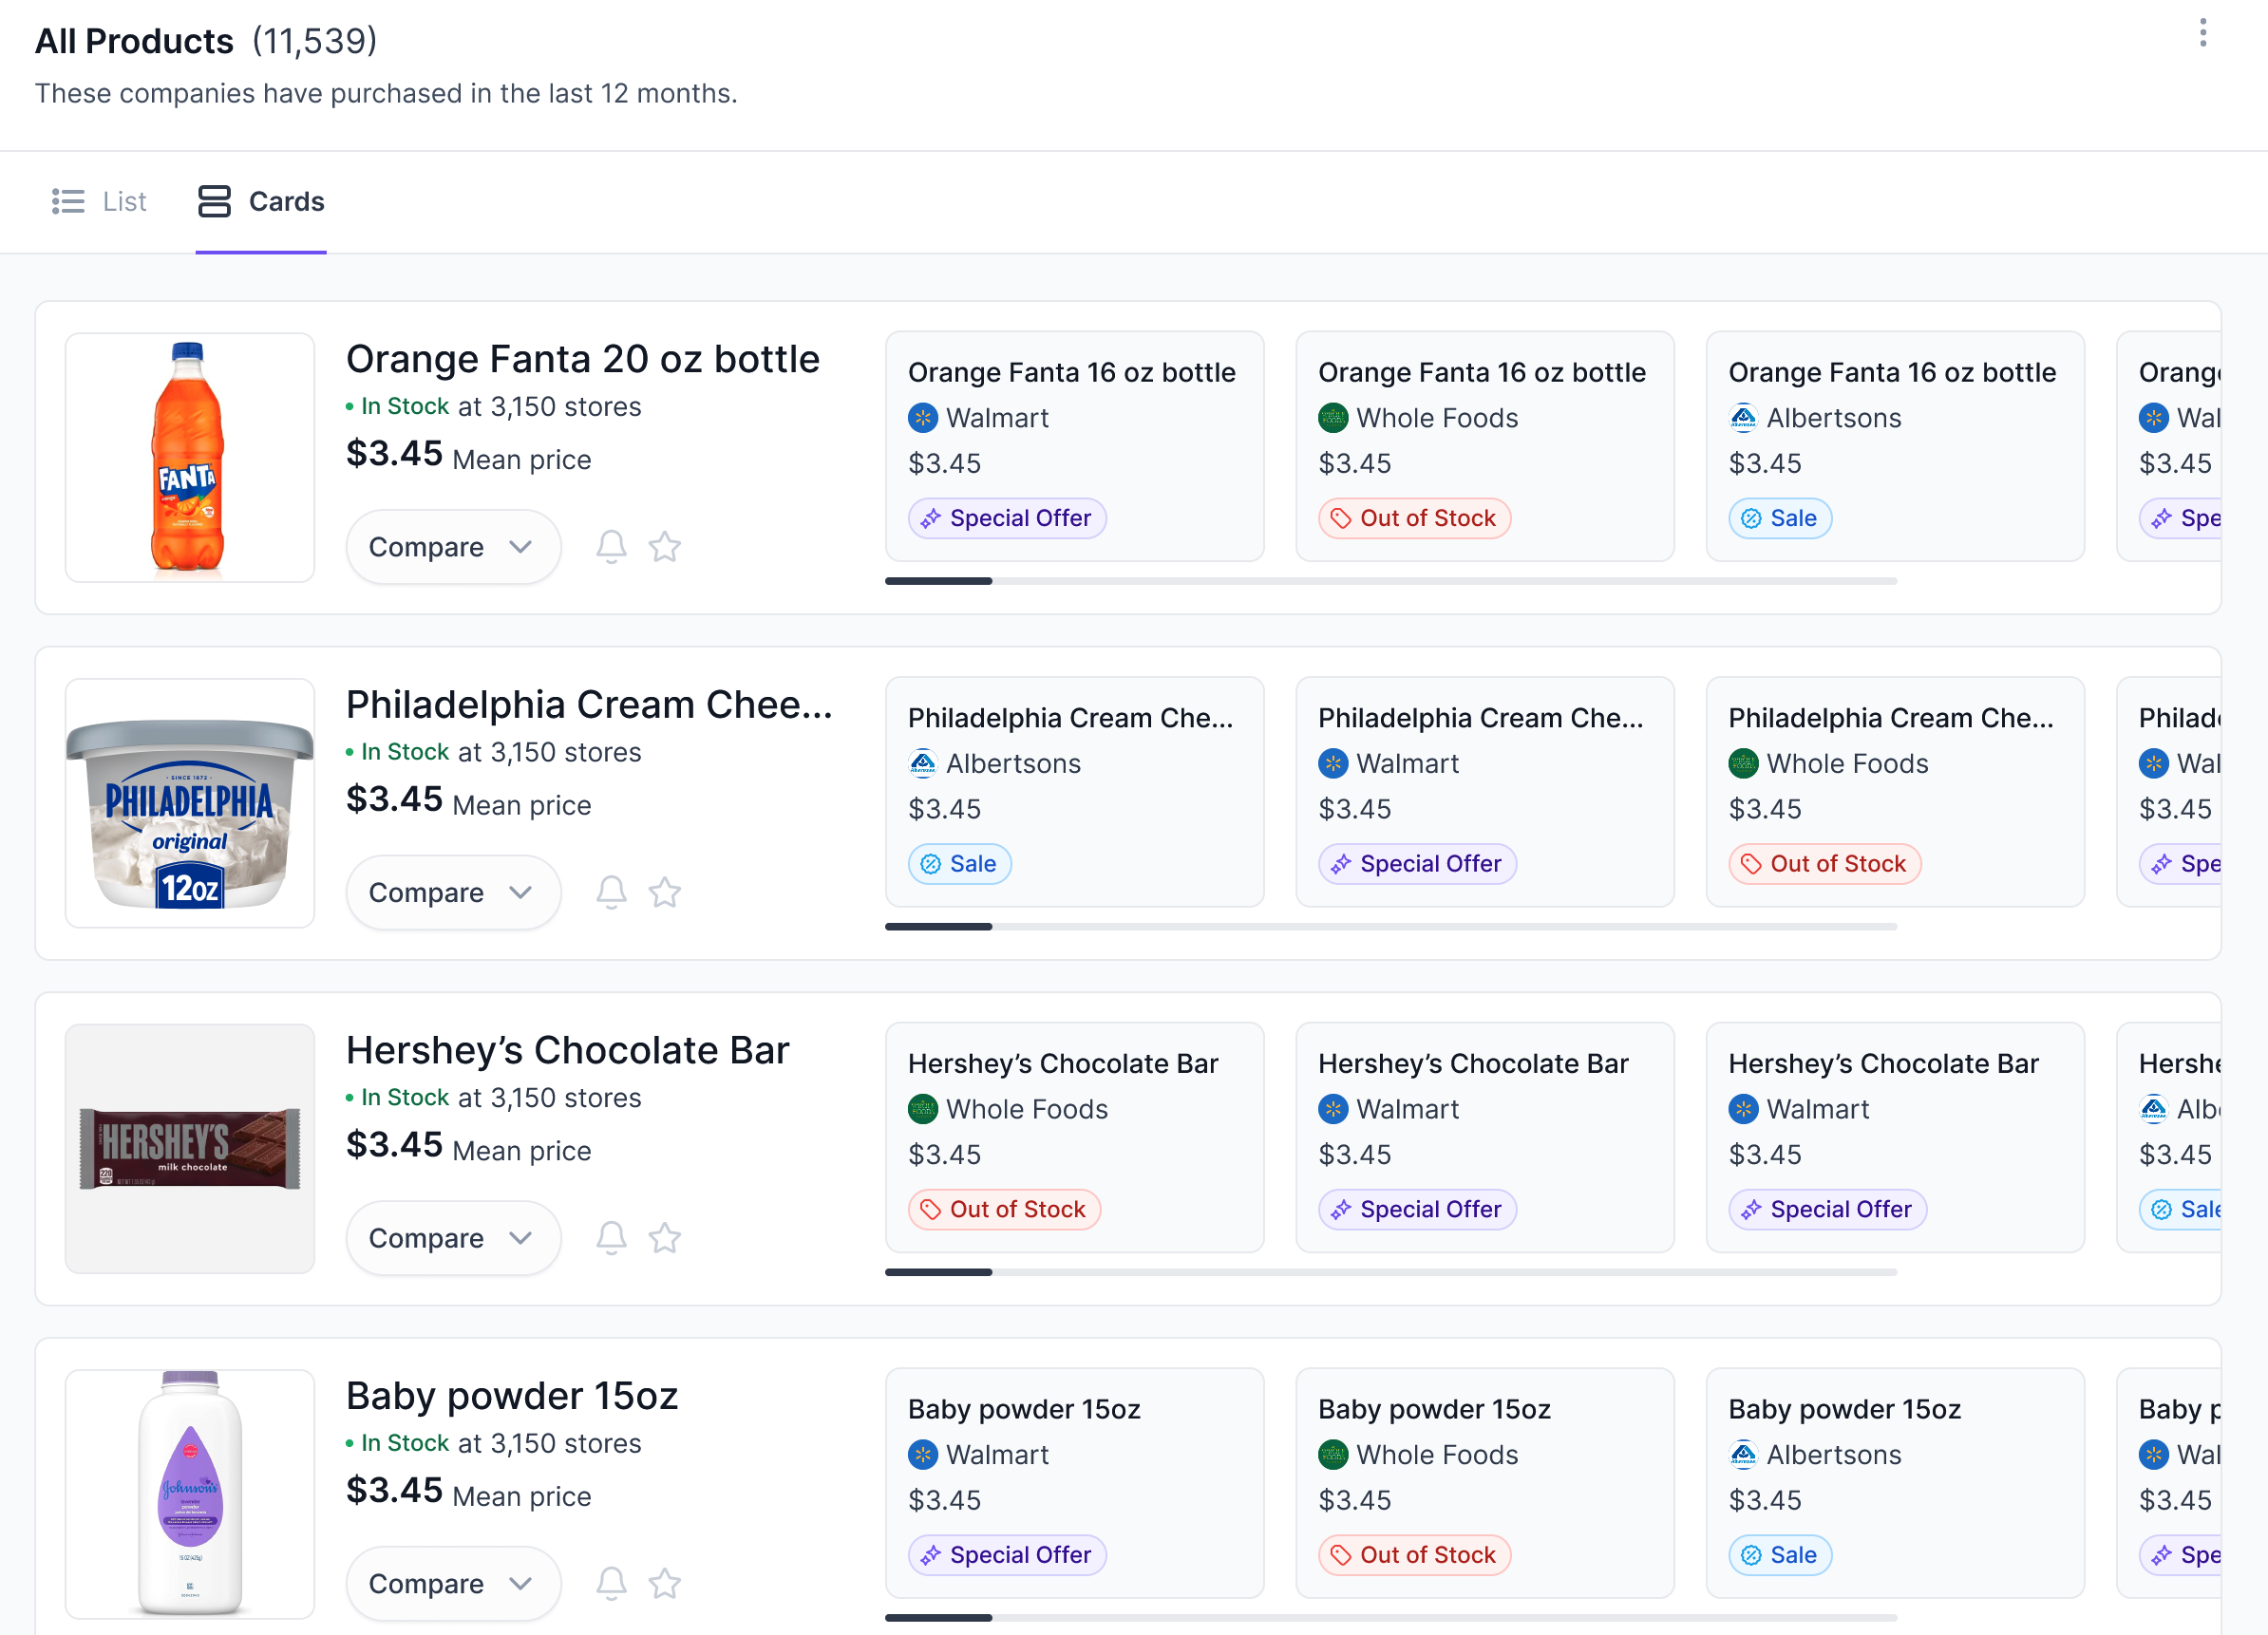Click horizontal scrollbar under Orange Fanta cards
The height and width of the screenshot is (1635, 2268).
(1391, 581)
